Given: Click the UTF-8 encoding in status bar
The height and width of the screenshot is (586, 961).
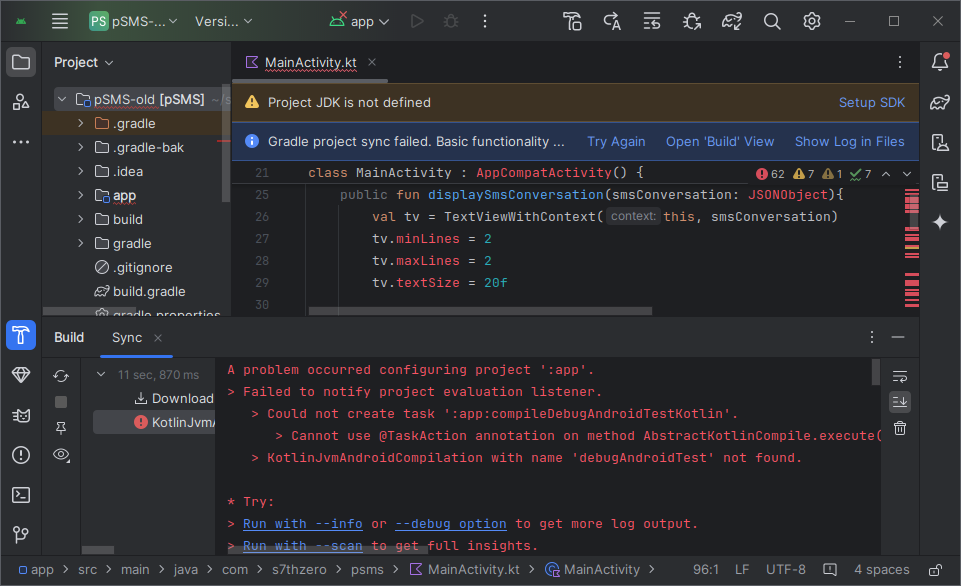Looking at the screenshot, I should 786,569.
